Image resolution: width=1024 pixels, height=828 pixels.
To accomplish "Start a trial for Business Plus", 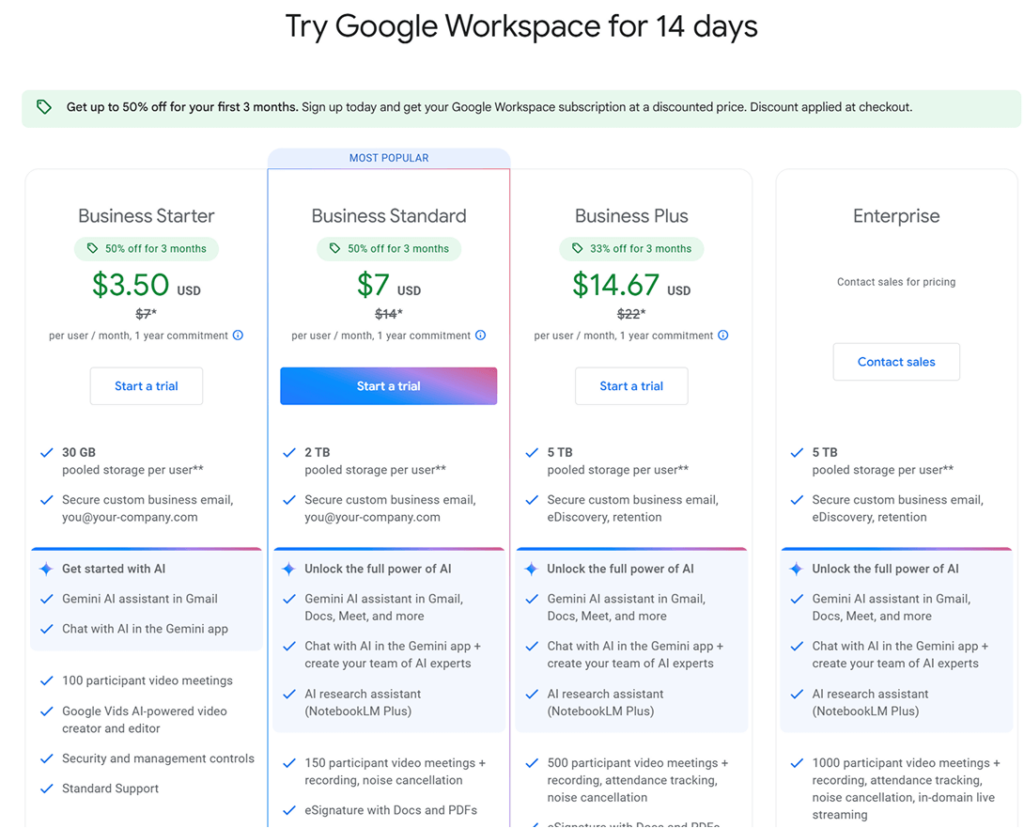I will pyautogui.click(x=631, y=386).
